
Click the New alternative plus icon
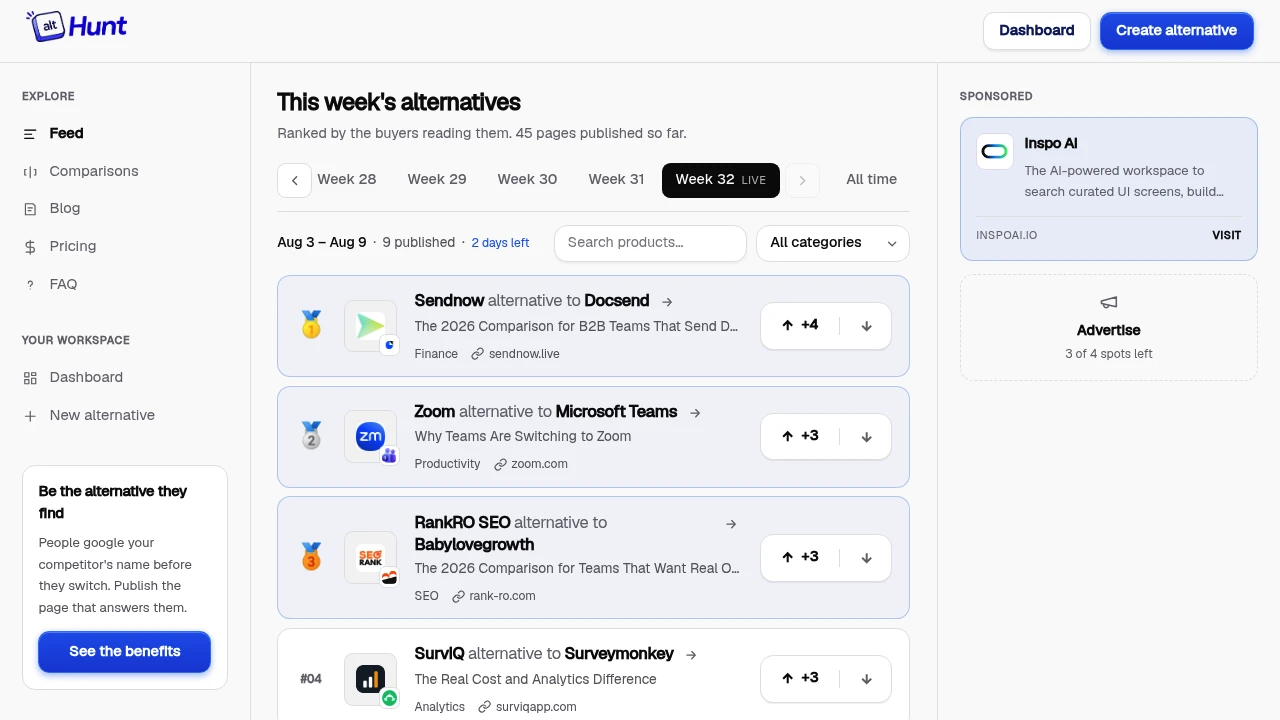tap(30, 416)
